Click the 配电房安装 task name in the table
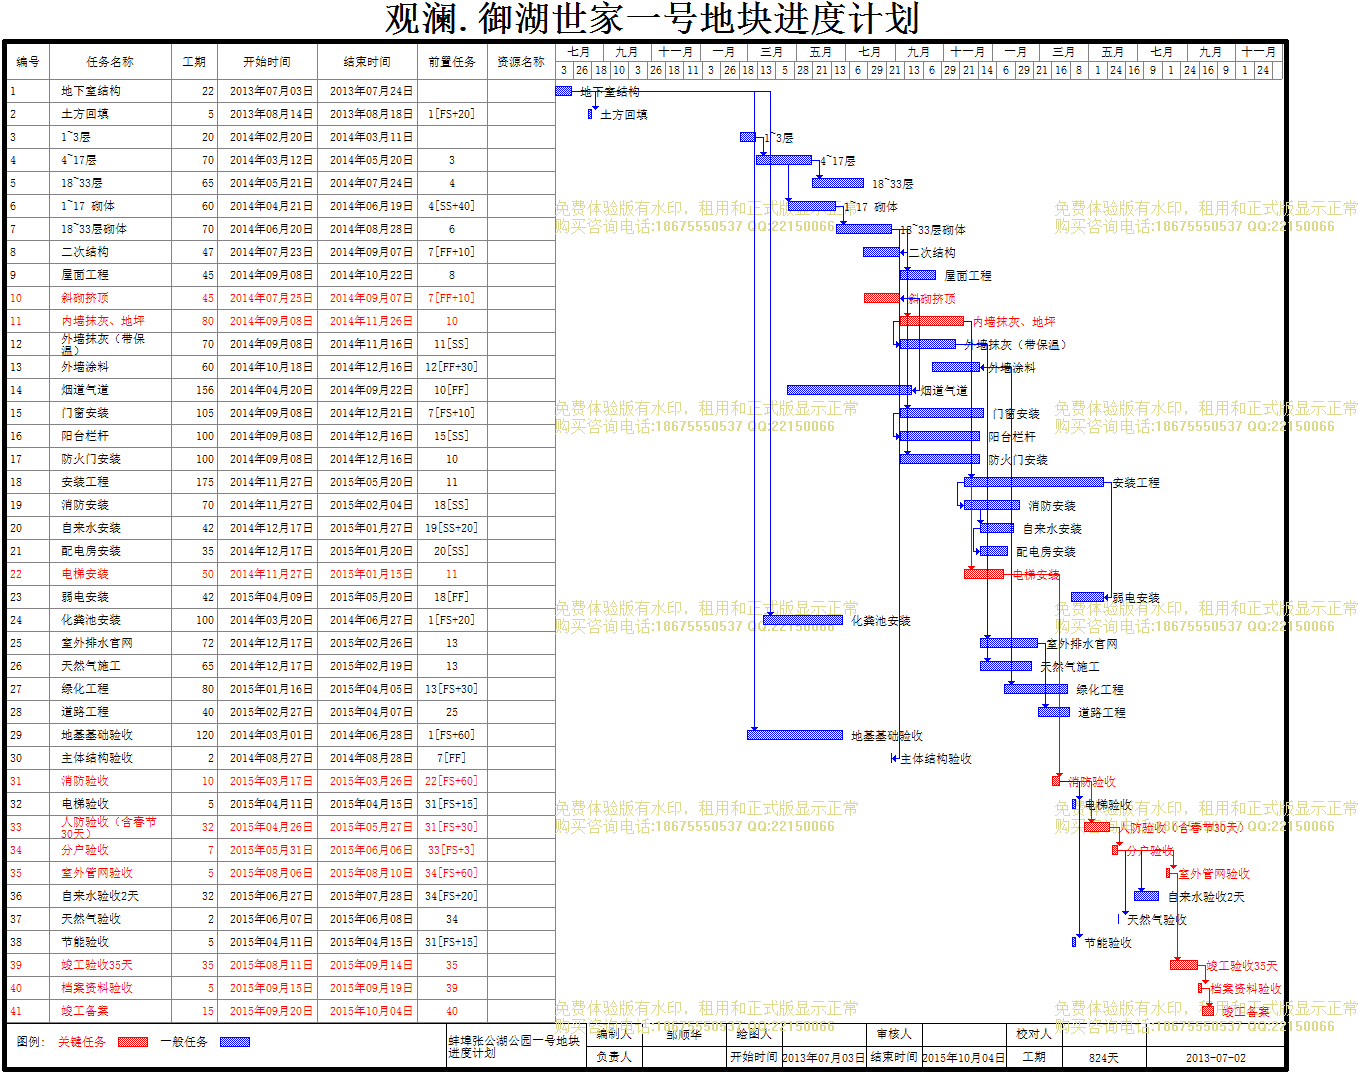1358x1073 pixels. pyautogui.click(x=91, y=551)
